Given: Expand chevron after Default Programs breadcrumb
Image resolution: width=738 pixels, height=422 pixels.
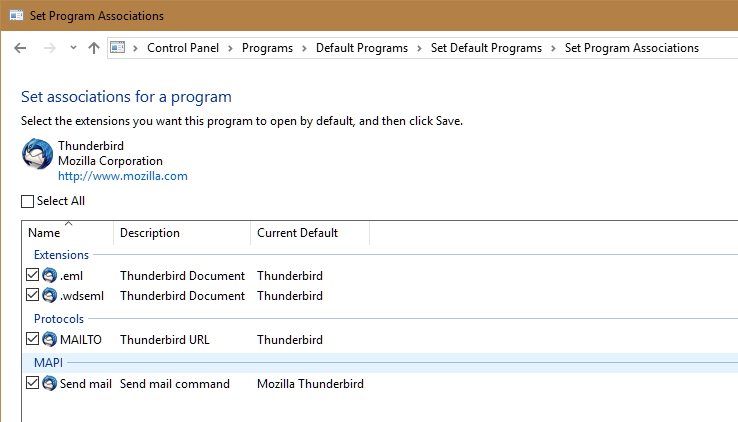Looking at the screenshot, I should (419, 48).
